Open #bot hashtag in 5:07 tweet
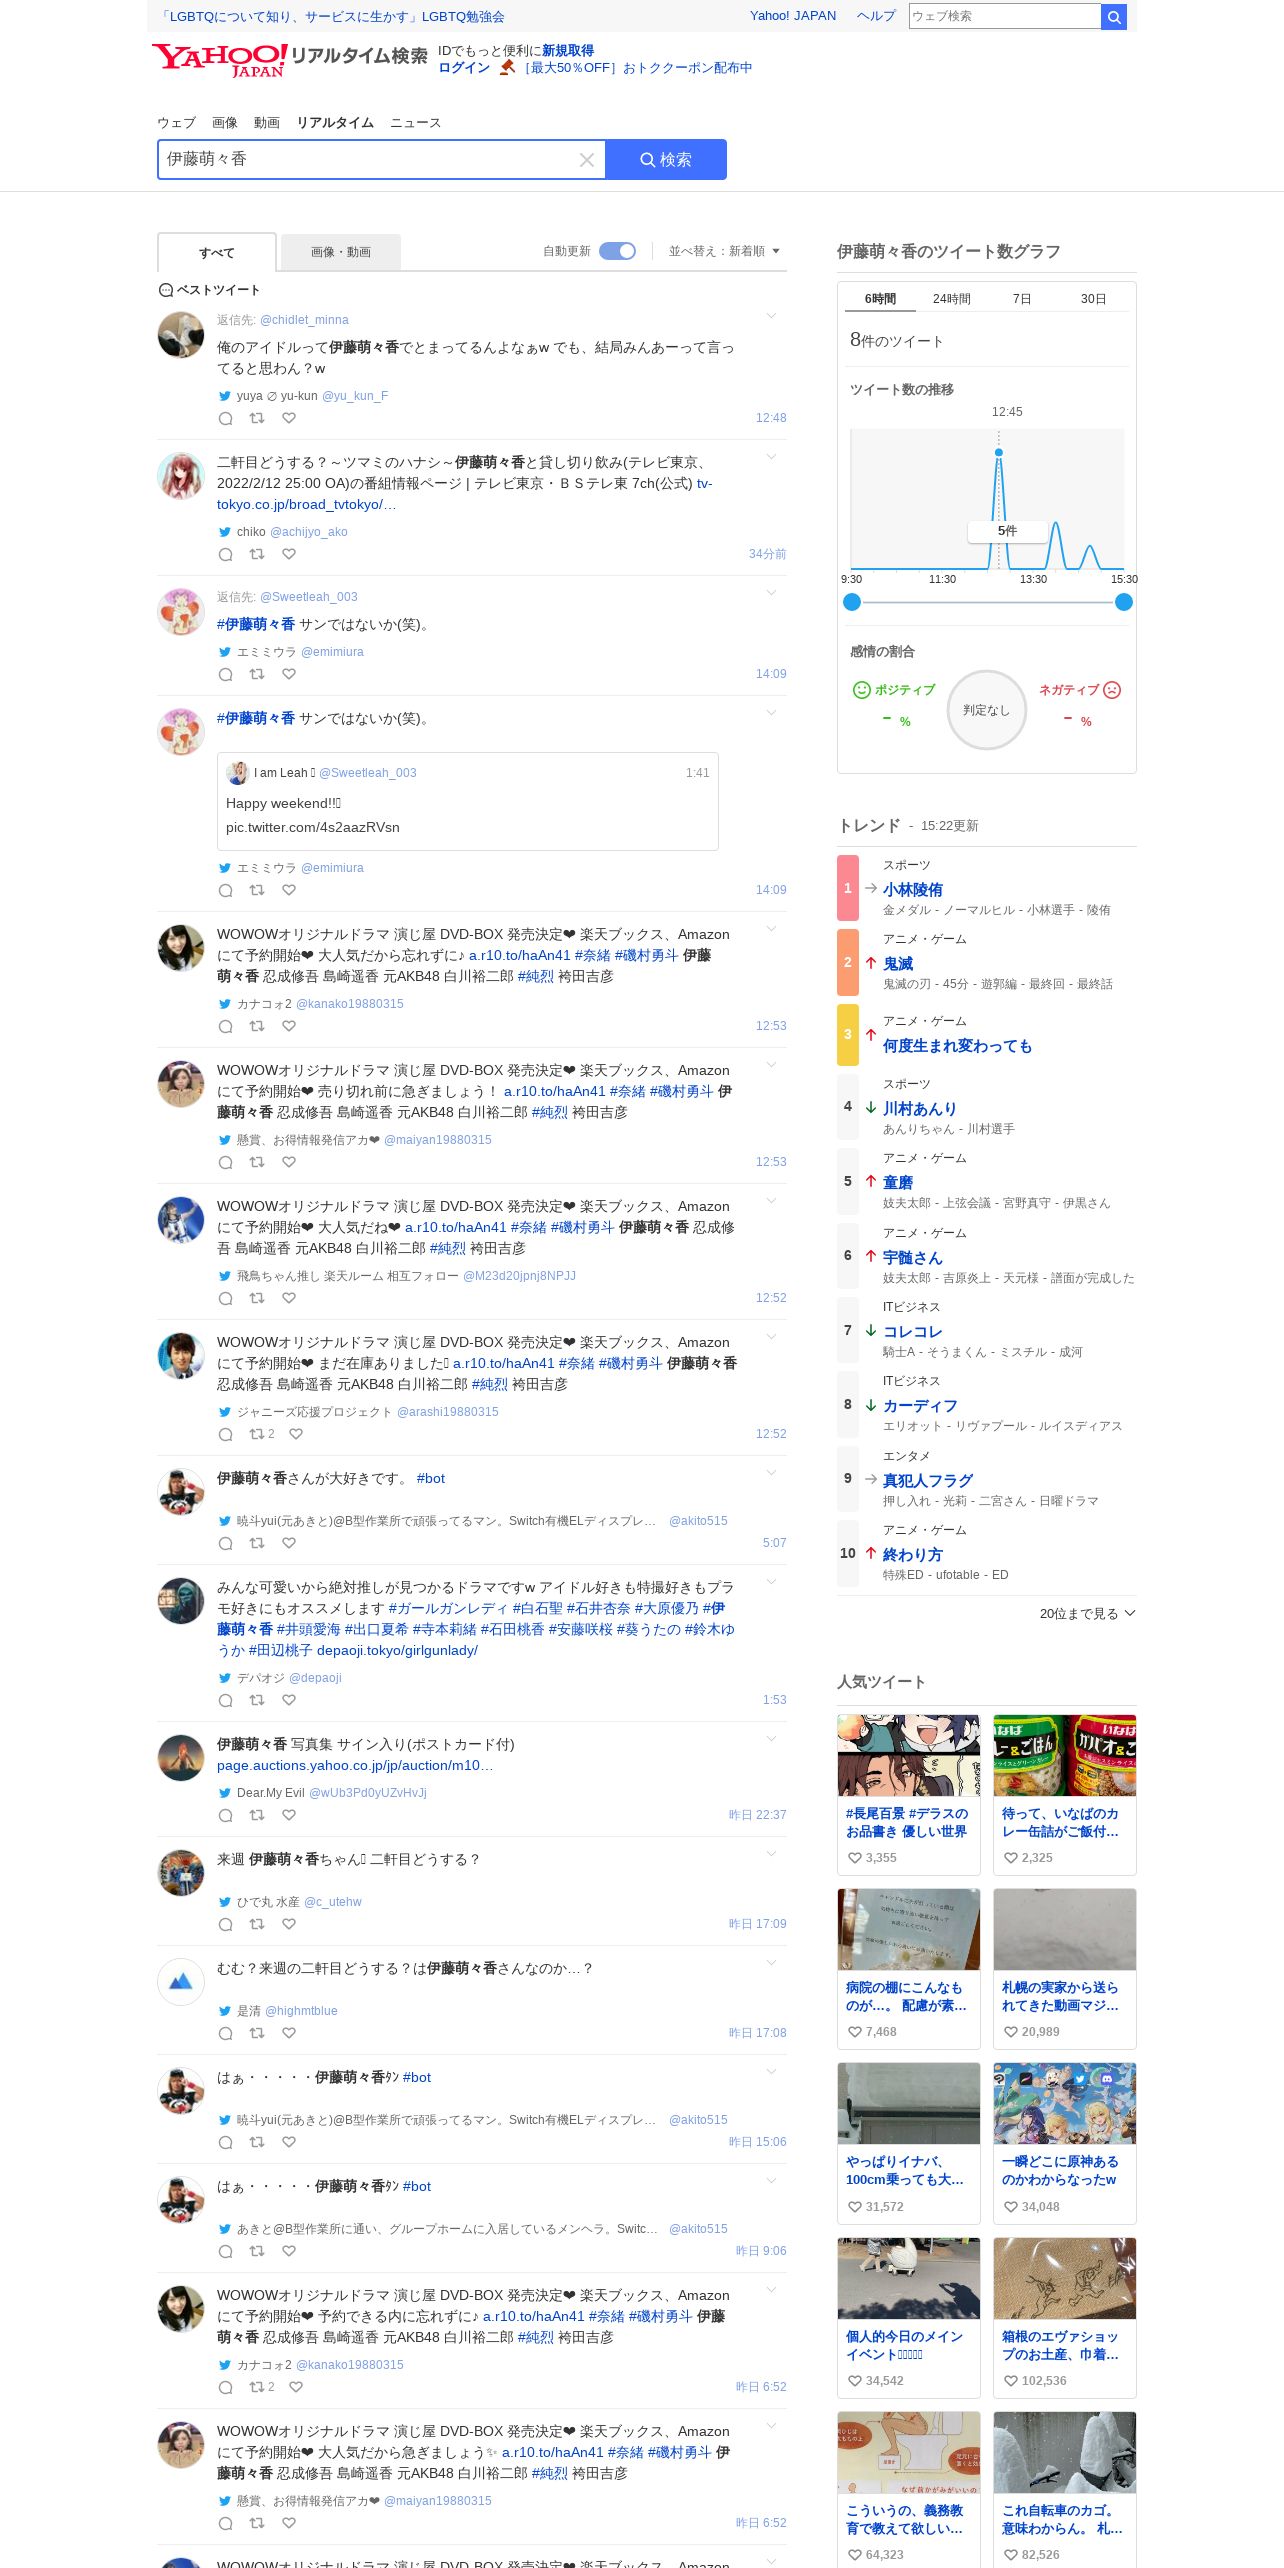1284x2568 pixels. [431, 1478]
